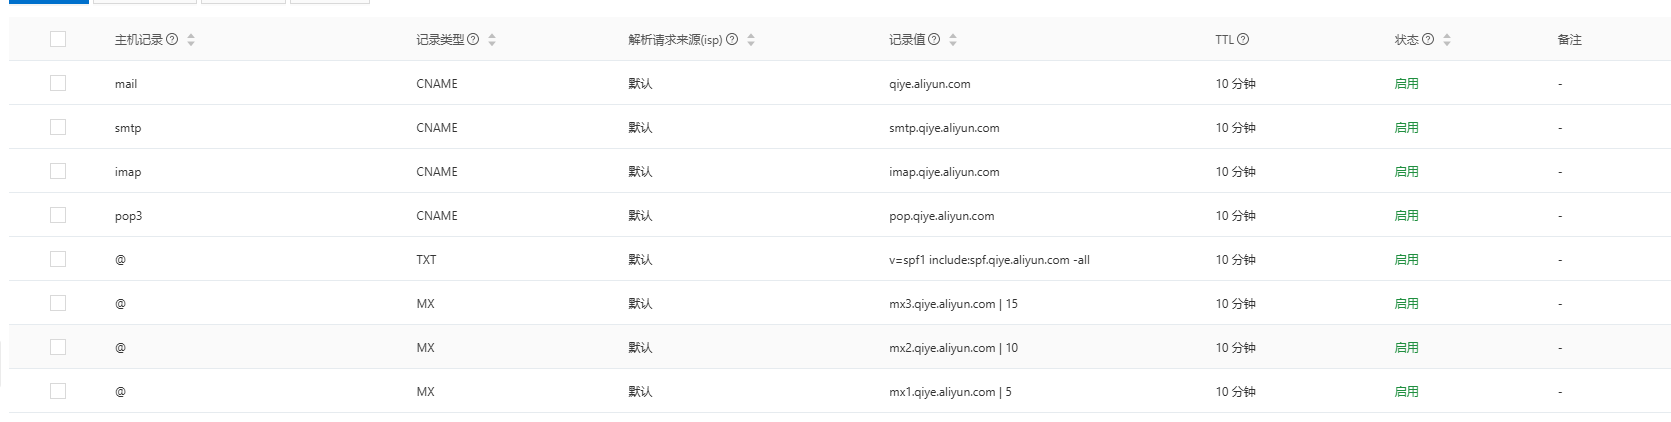The width and height of the screenshot is (1671, 422).
Task: Toggle the select-all checkbox in header
Action: [x=58, y=39]
